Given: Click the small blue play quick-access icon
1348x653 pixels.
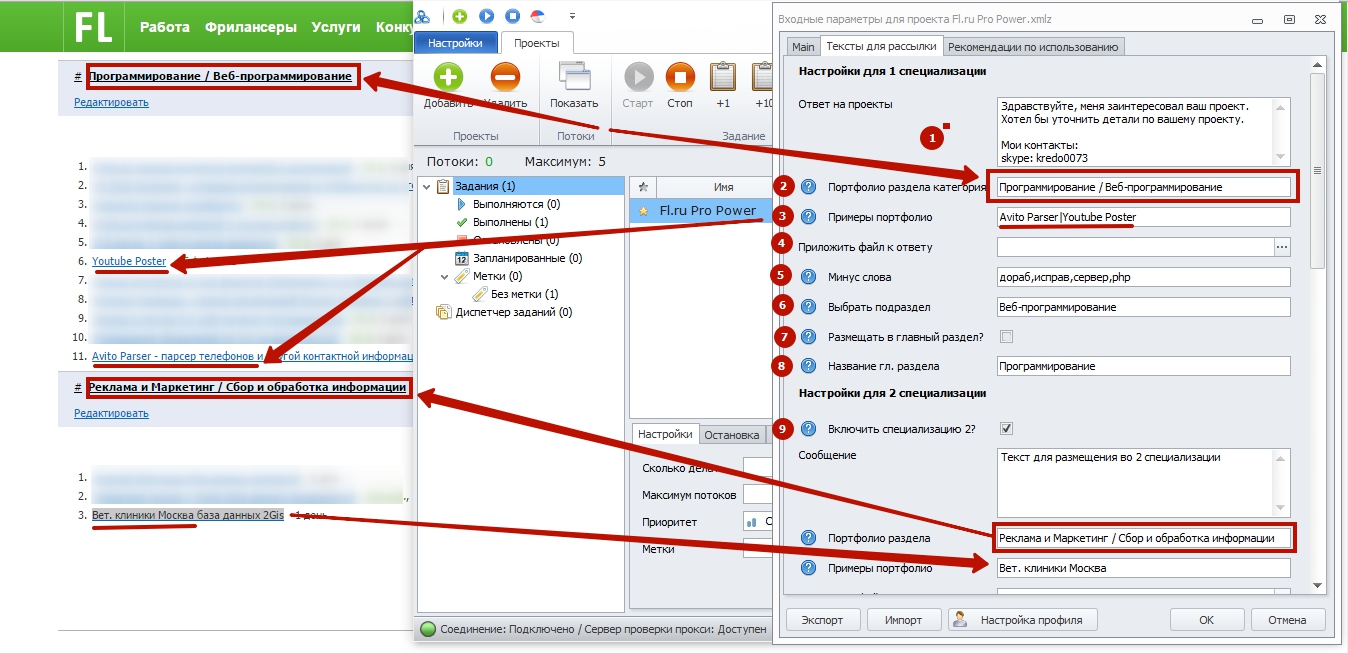Looking at the screenshot, I should point(486,16).
